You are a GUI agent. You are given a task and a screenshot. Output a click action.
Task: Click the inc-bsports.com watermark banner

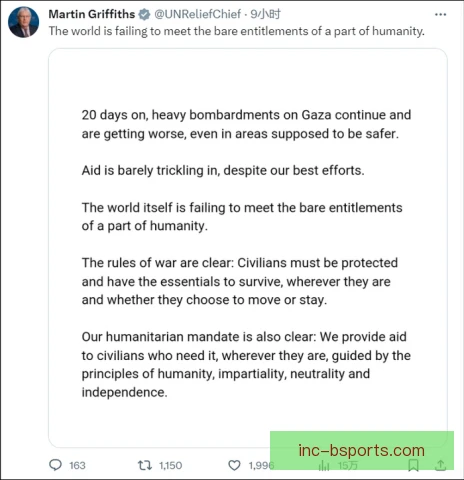(x=362, y=450)
